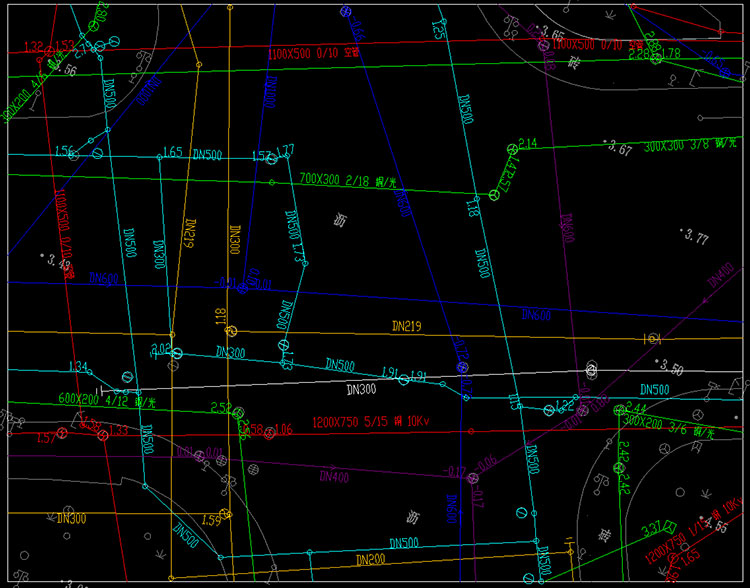Click the white DN300 pipe label

click(361, 388)
